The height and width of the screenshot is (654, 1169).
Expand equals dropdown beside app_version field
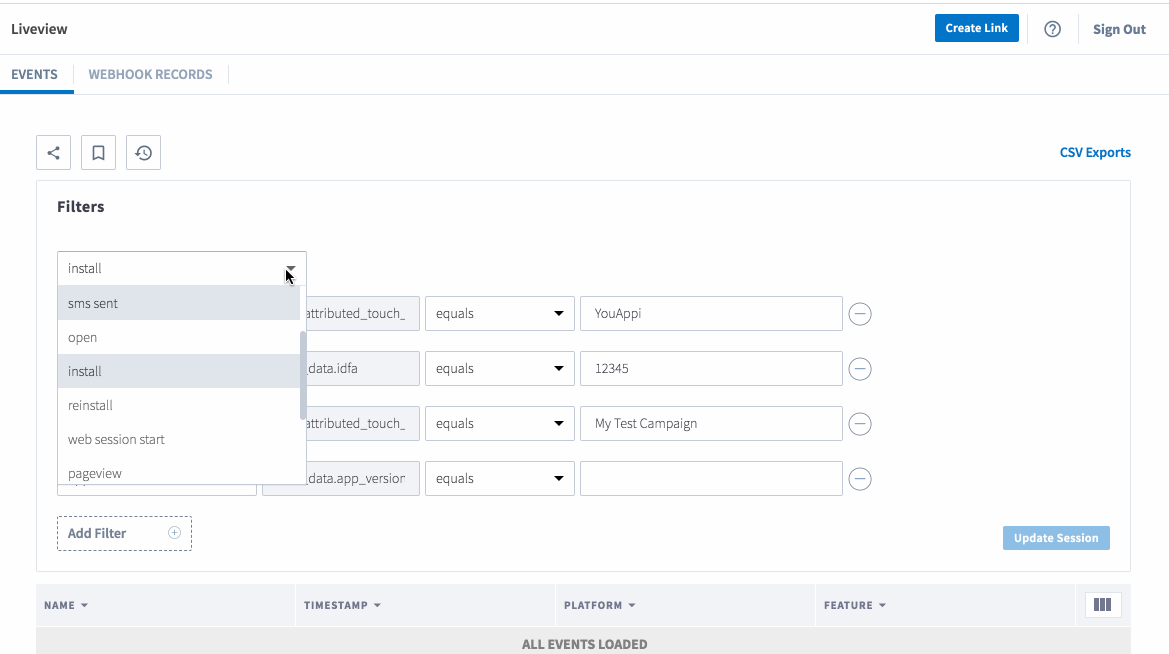(499, 479)
